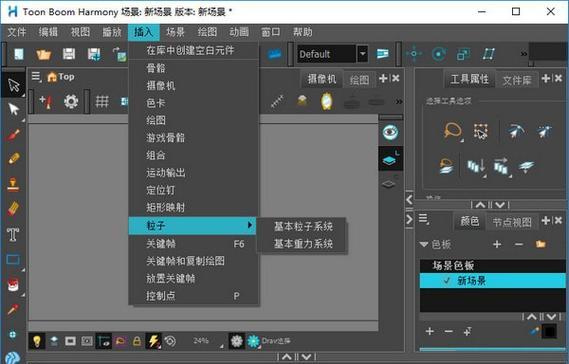Click the Save scene disk icon

69,54
